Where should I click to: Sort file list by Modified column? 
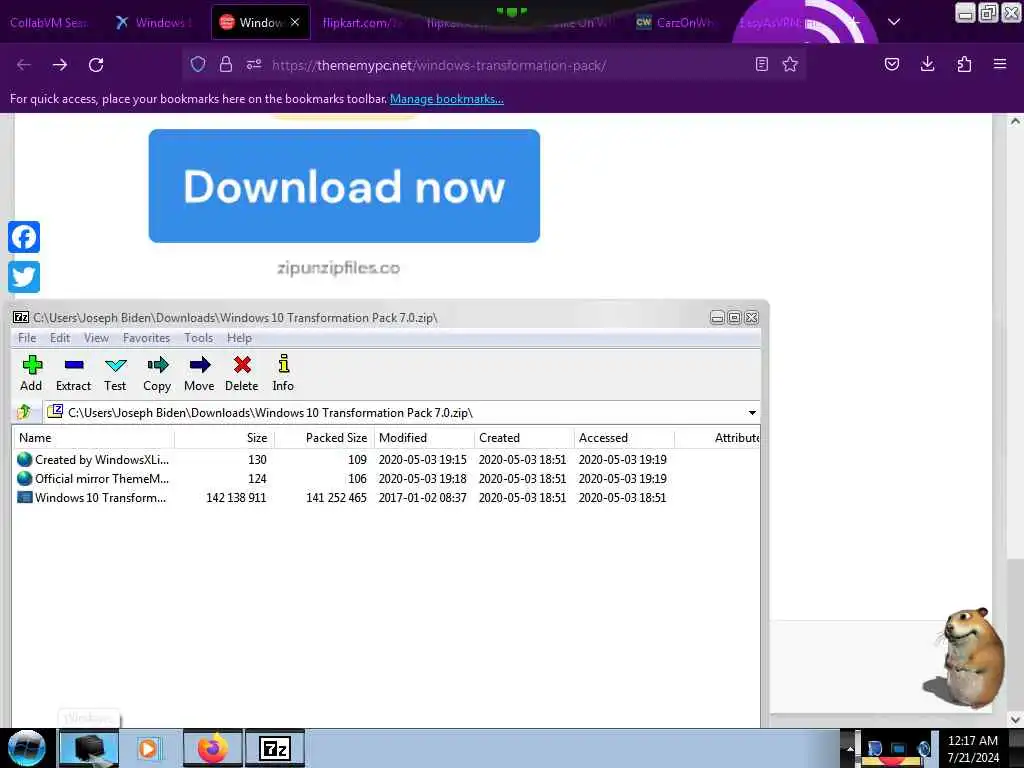[x=424, y=438]
